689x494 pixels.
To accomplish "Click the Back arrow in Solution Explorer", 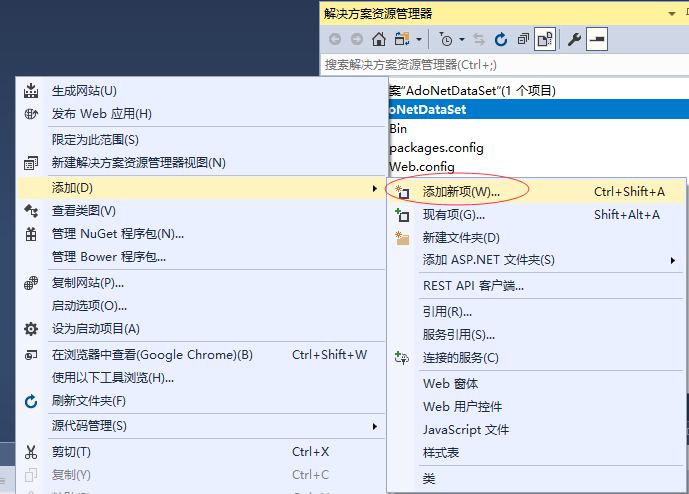I will 333,40.
